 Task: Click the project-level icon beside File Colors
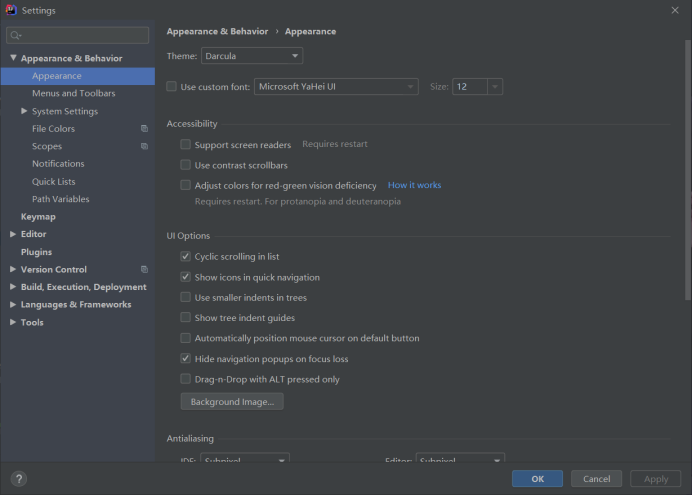click(144, 128)
